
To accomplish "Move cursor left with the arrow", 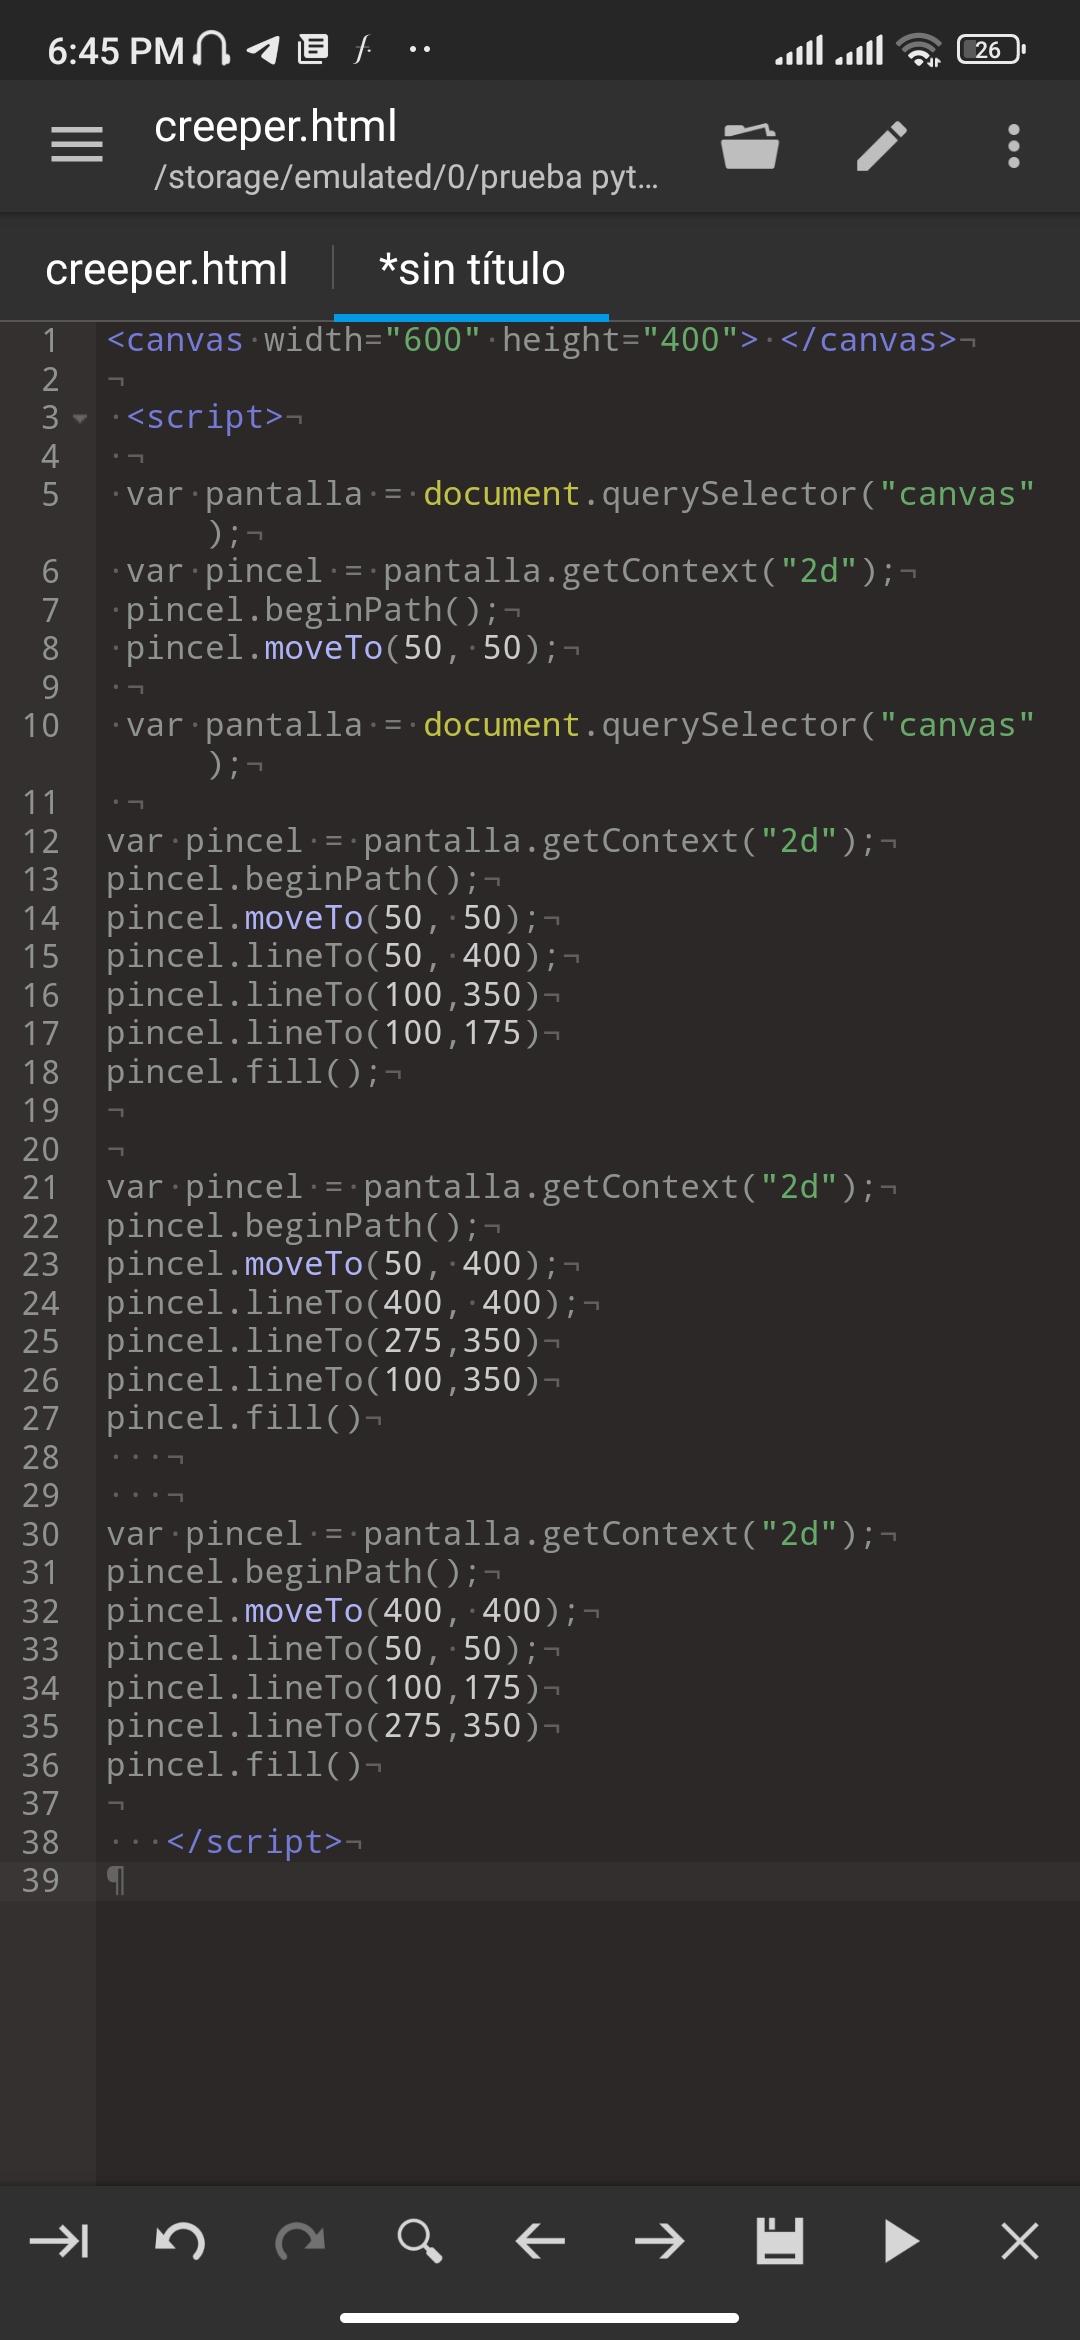I will tap(540, 2241).
